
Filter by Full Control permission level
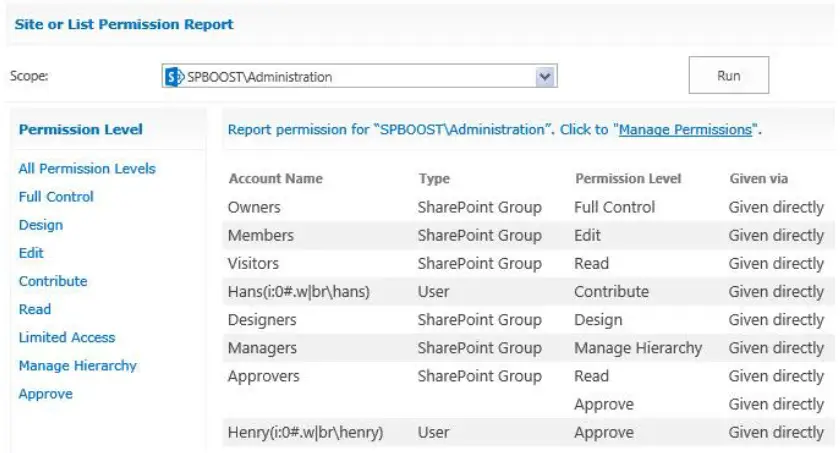56,197
